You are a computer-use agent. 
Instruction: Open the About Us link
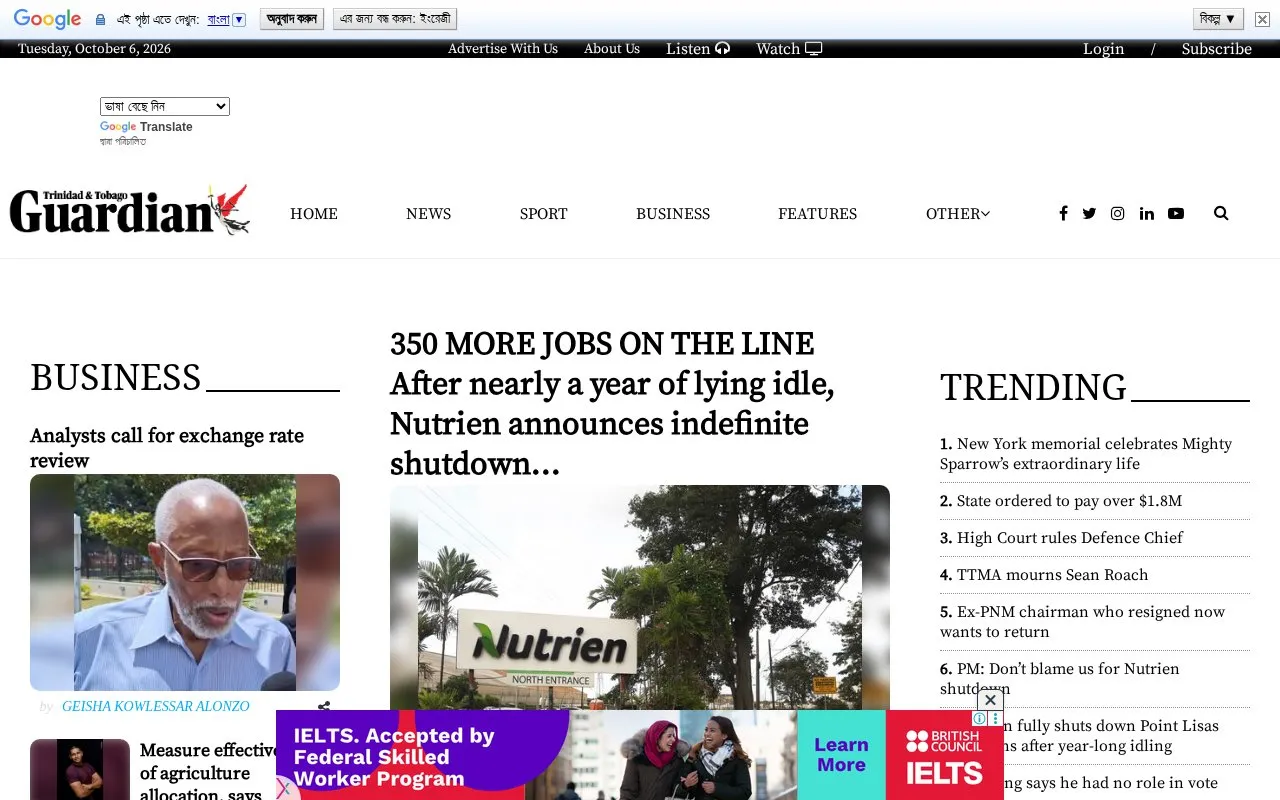click(612, 49)
